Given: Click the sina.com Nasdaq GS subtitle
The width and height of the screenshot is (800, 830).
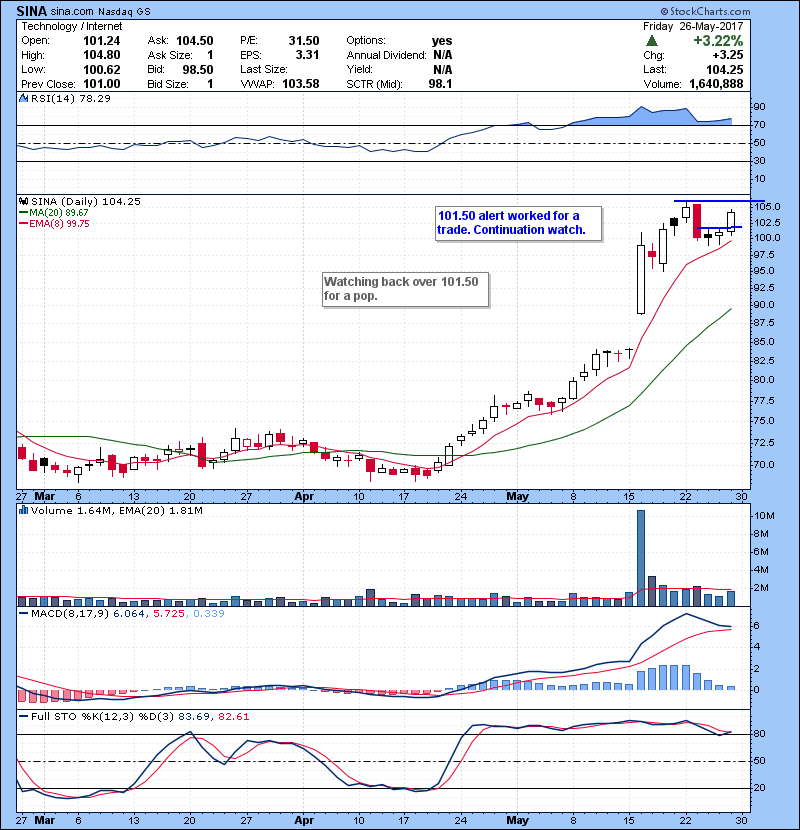Looking at the screenshot, I should [101, 12].
